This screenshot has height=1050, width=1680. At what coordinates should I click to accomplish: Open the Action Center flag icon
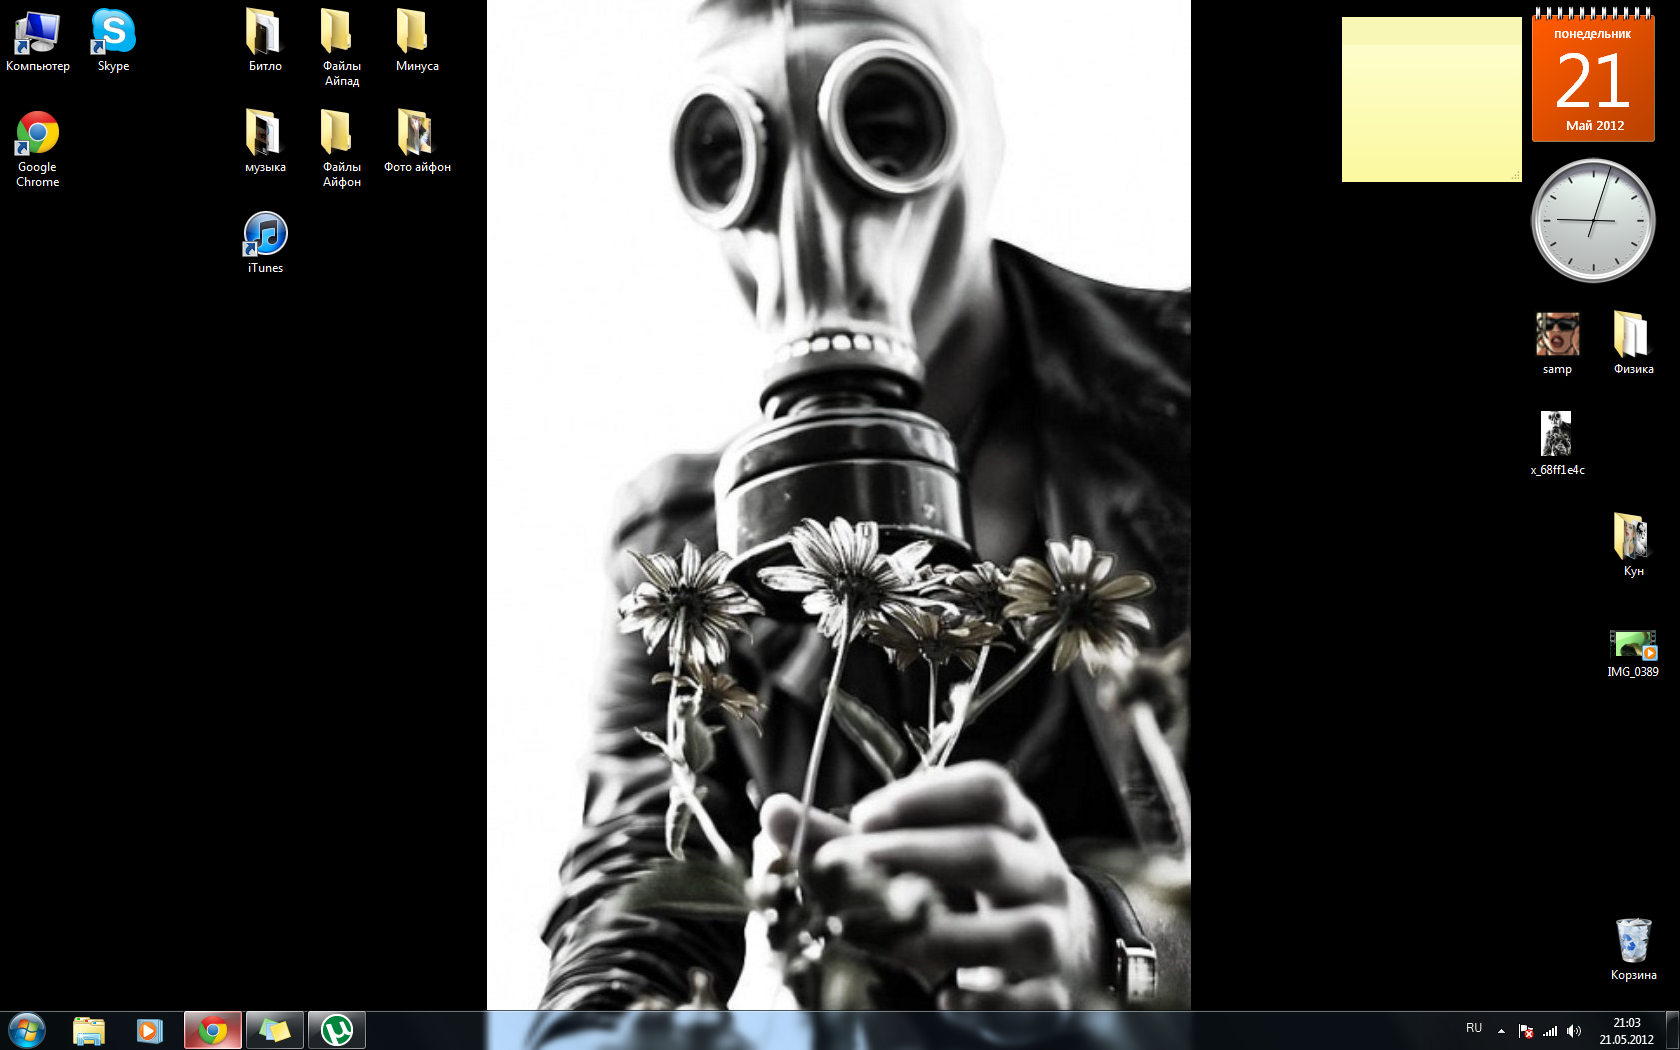[1526, 1031]
